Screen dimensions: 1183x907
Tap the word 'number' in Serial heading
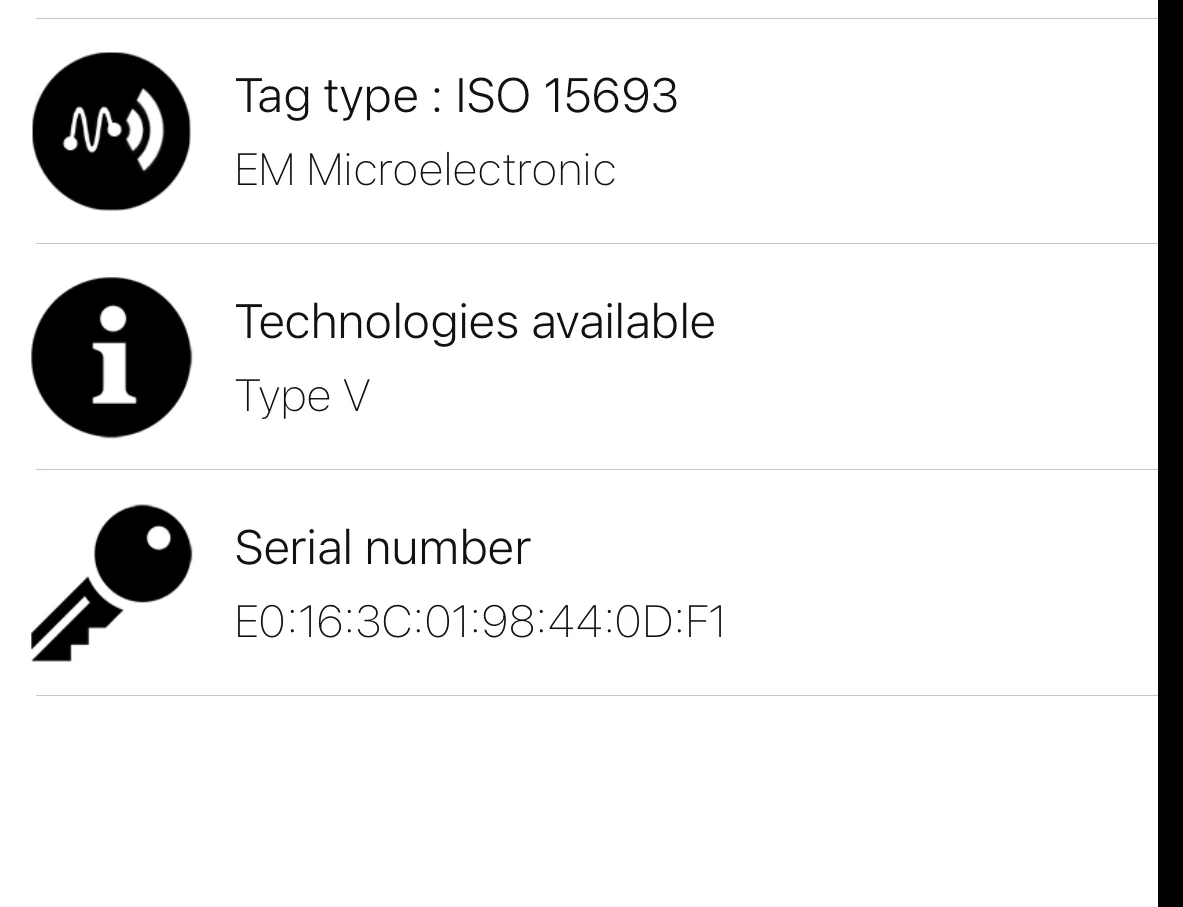coord(447,548)
